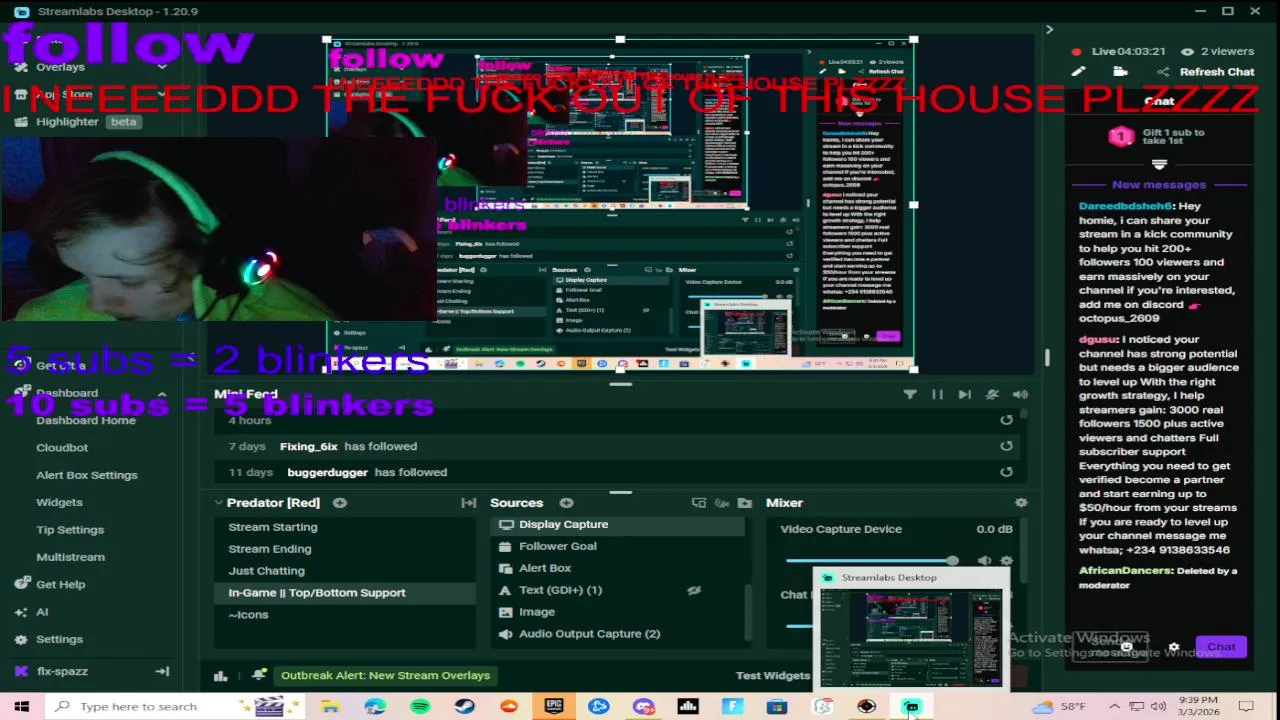Collapse the Overlays sidebar section

click(x=162, y=67)
